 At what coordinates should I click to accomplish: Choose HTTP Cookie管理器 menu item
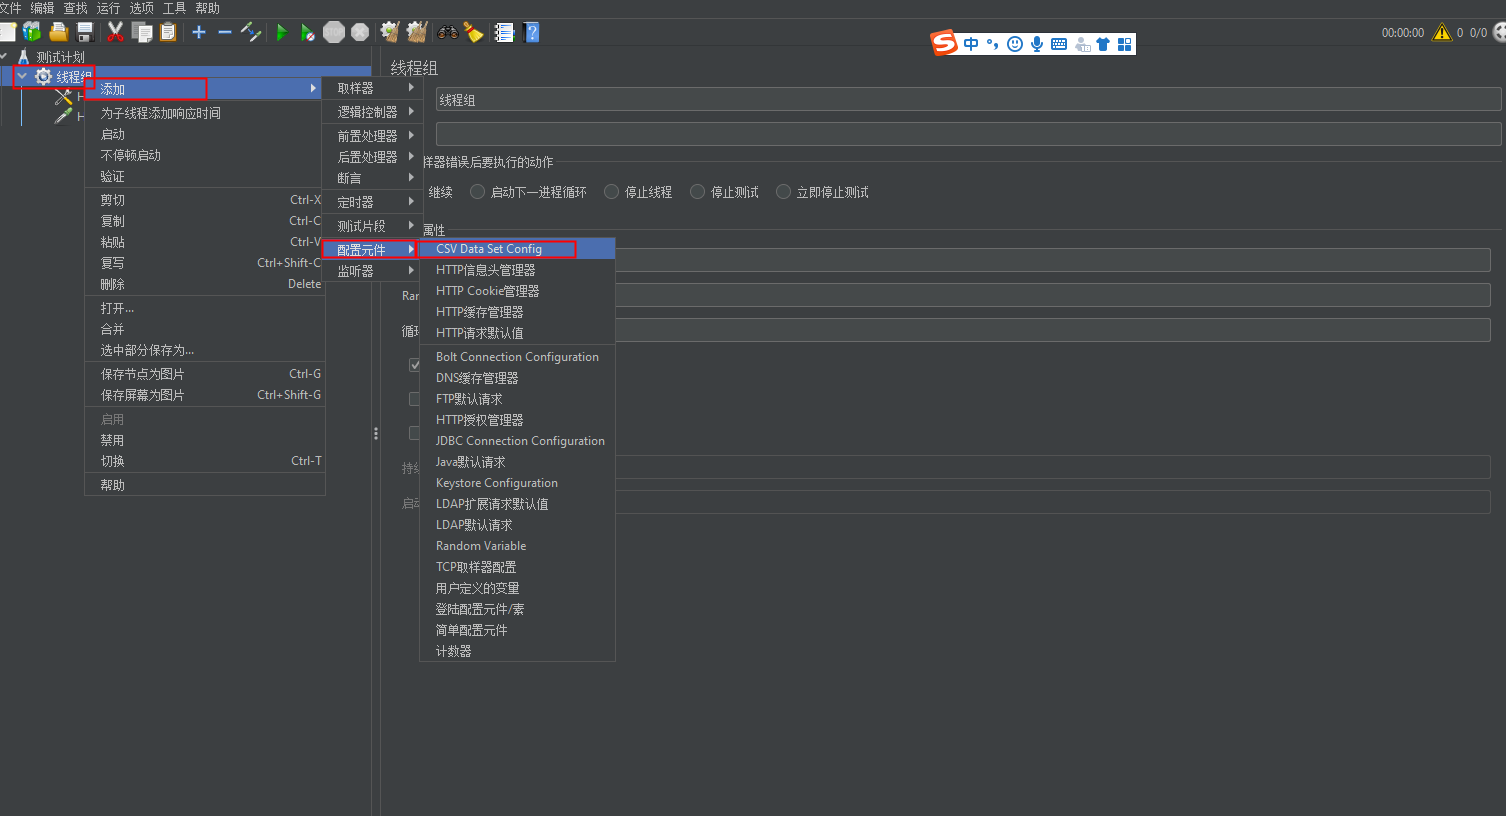tap(517, 291)
